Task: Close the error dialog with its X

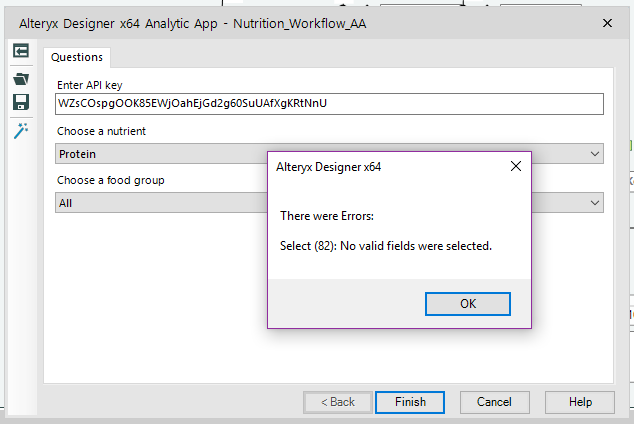Action: coord(516,166)
